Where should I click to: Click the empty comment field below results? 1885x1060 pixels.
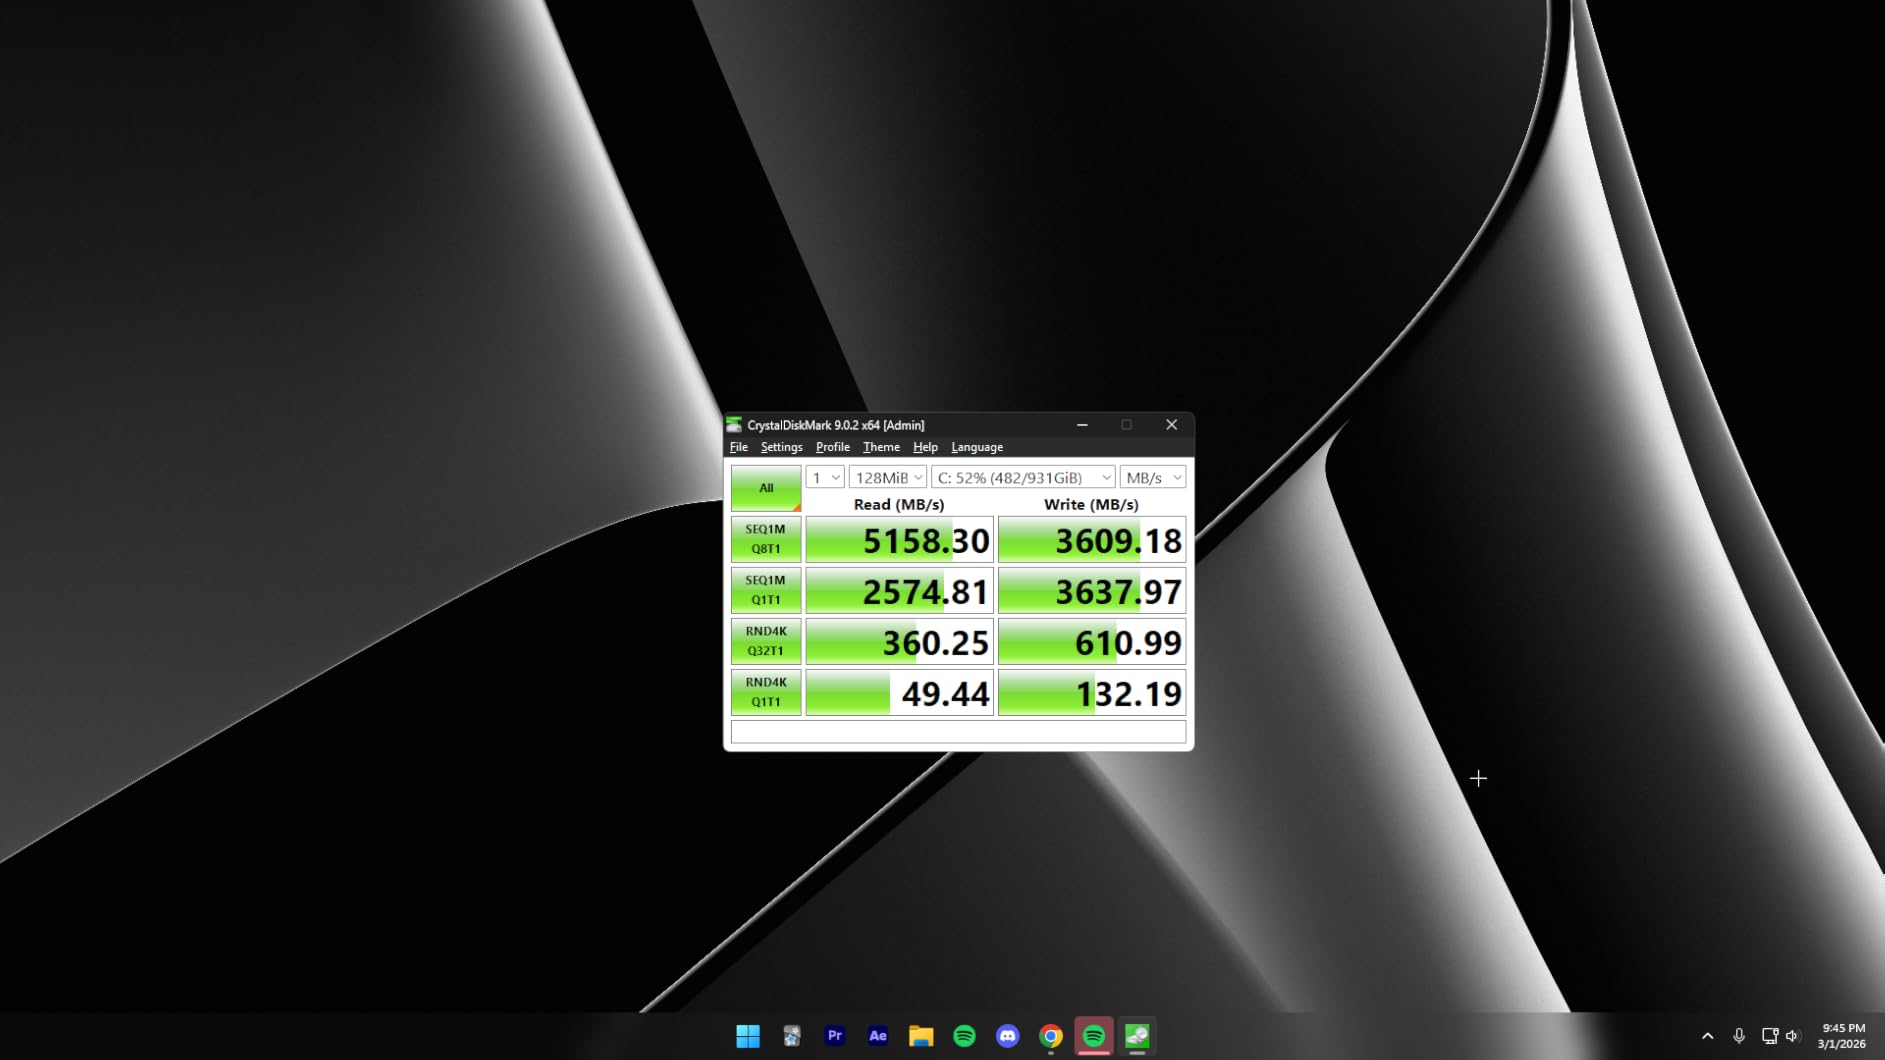[958, 732]
